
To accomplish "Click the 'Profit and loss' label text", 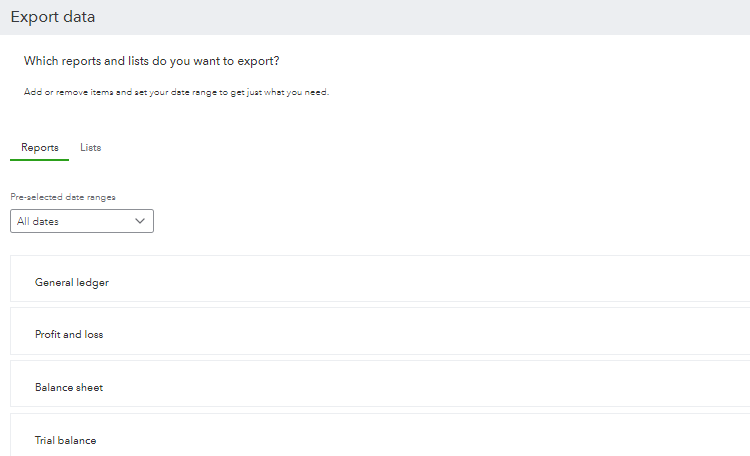I will [69, 334].
